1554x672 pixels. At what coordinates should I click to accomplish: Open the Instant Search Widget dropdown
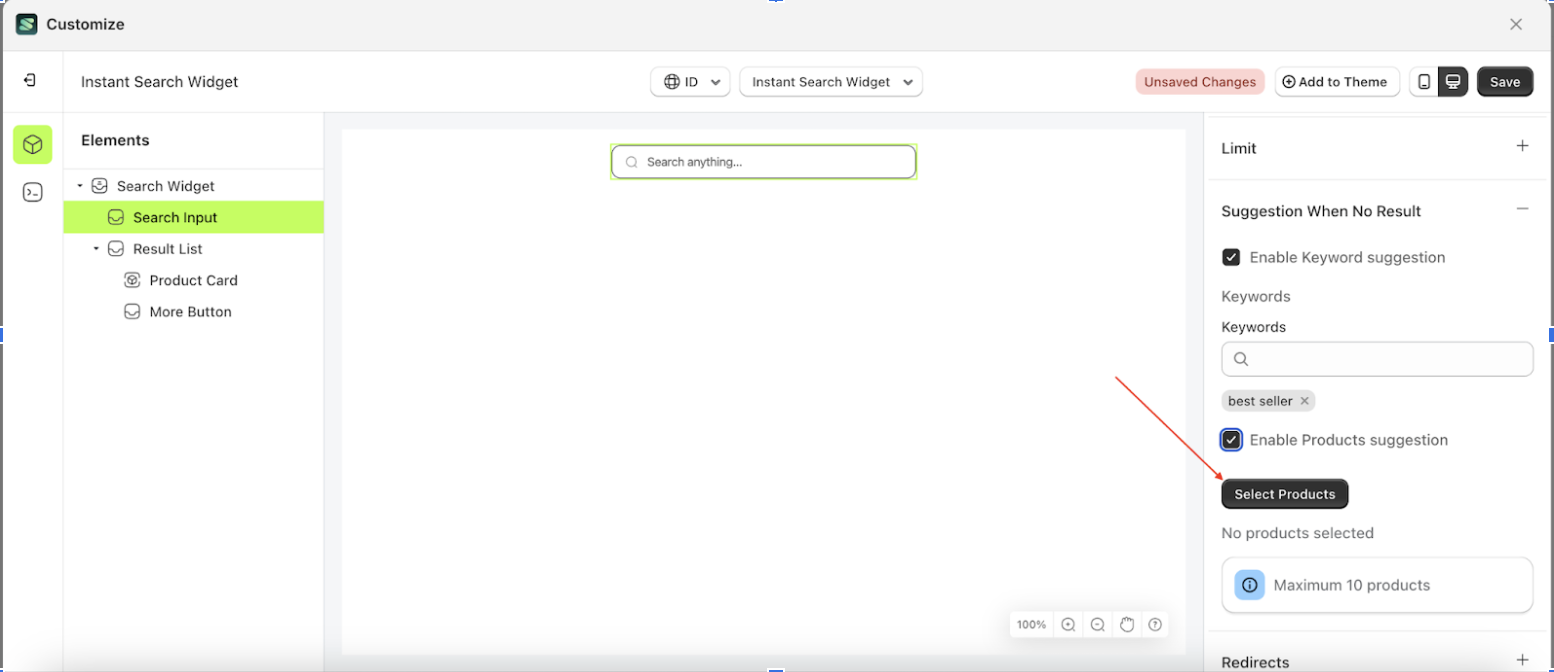pos(831,82)
